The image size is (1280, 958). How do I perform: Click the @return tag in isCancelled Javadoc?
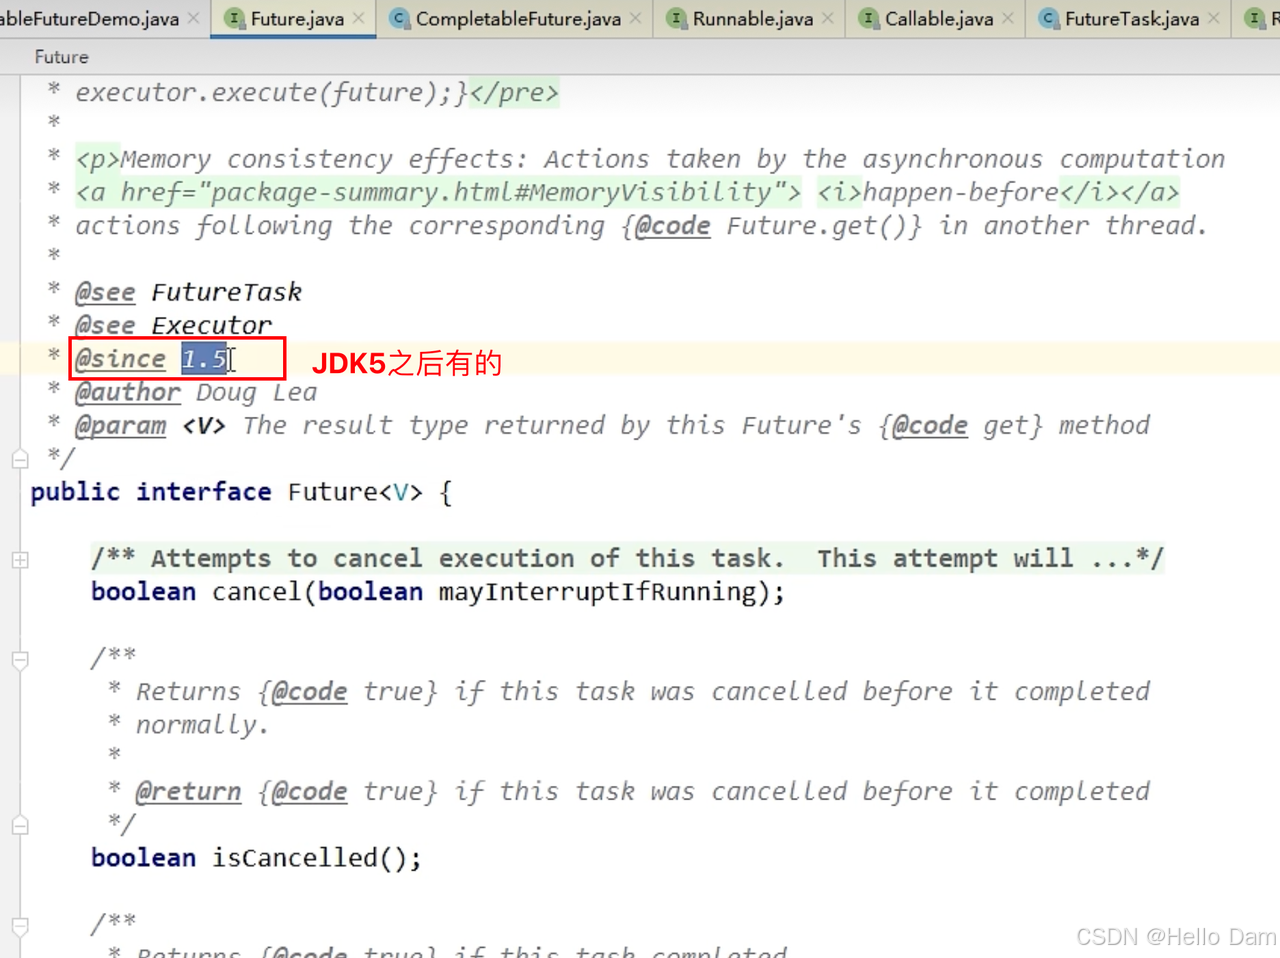pos(188,791)
